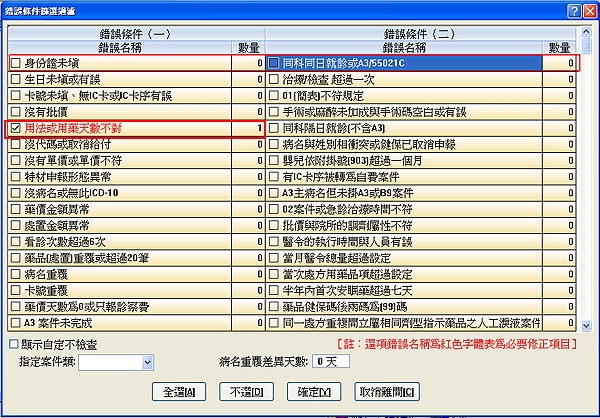The height and width of the screenshot is (418, 600).
Task: Select the 病名重覆 checkbox
Action: click(15, 275)
